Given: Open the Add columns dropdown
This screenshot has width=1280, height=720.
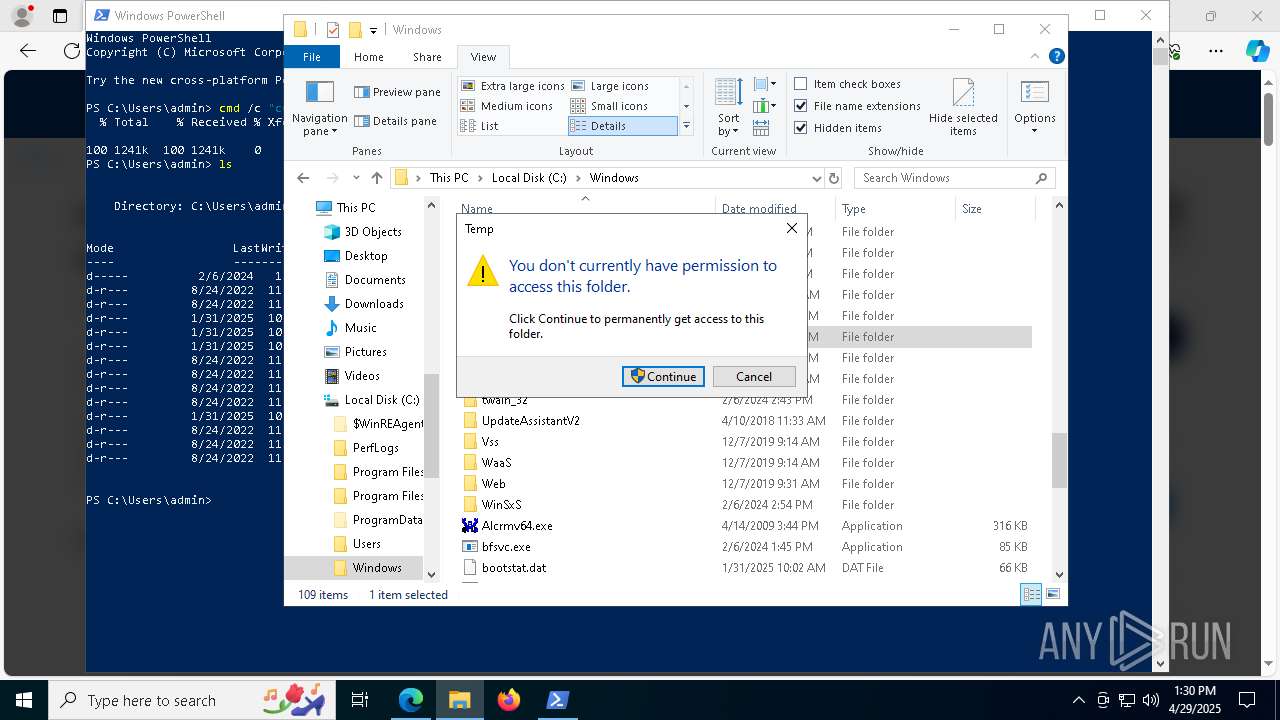Looking at the screenshot, I should (765, 106).
